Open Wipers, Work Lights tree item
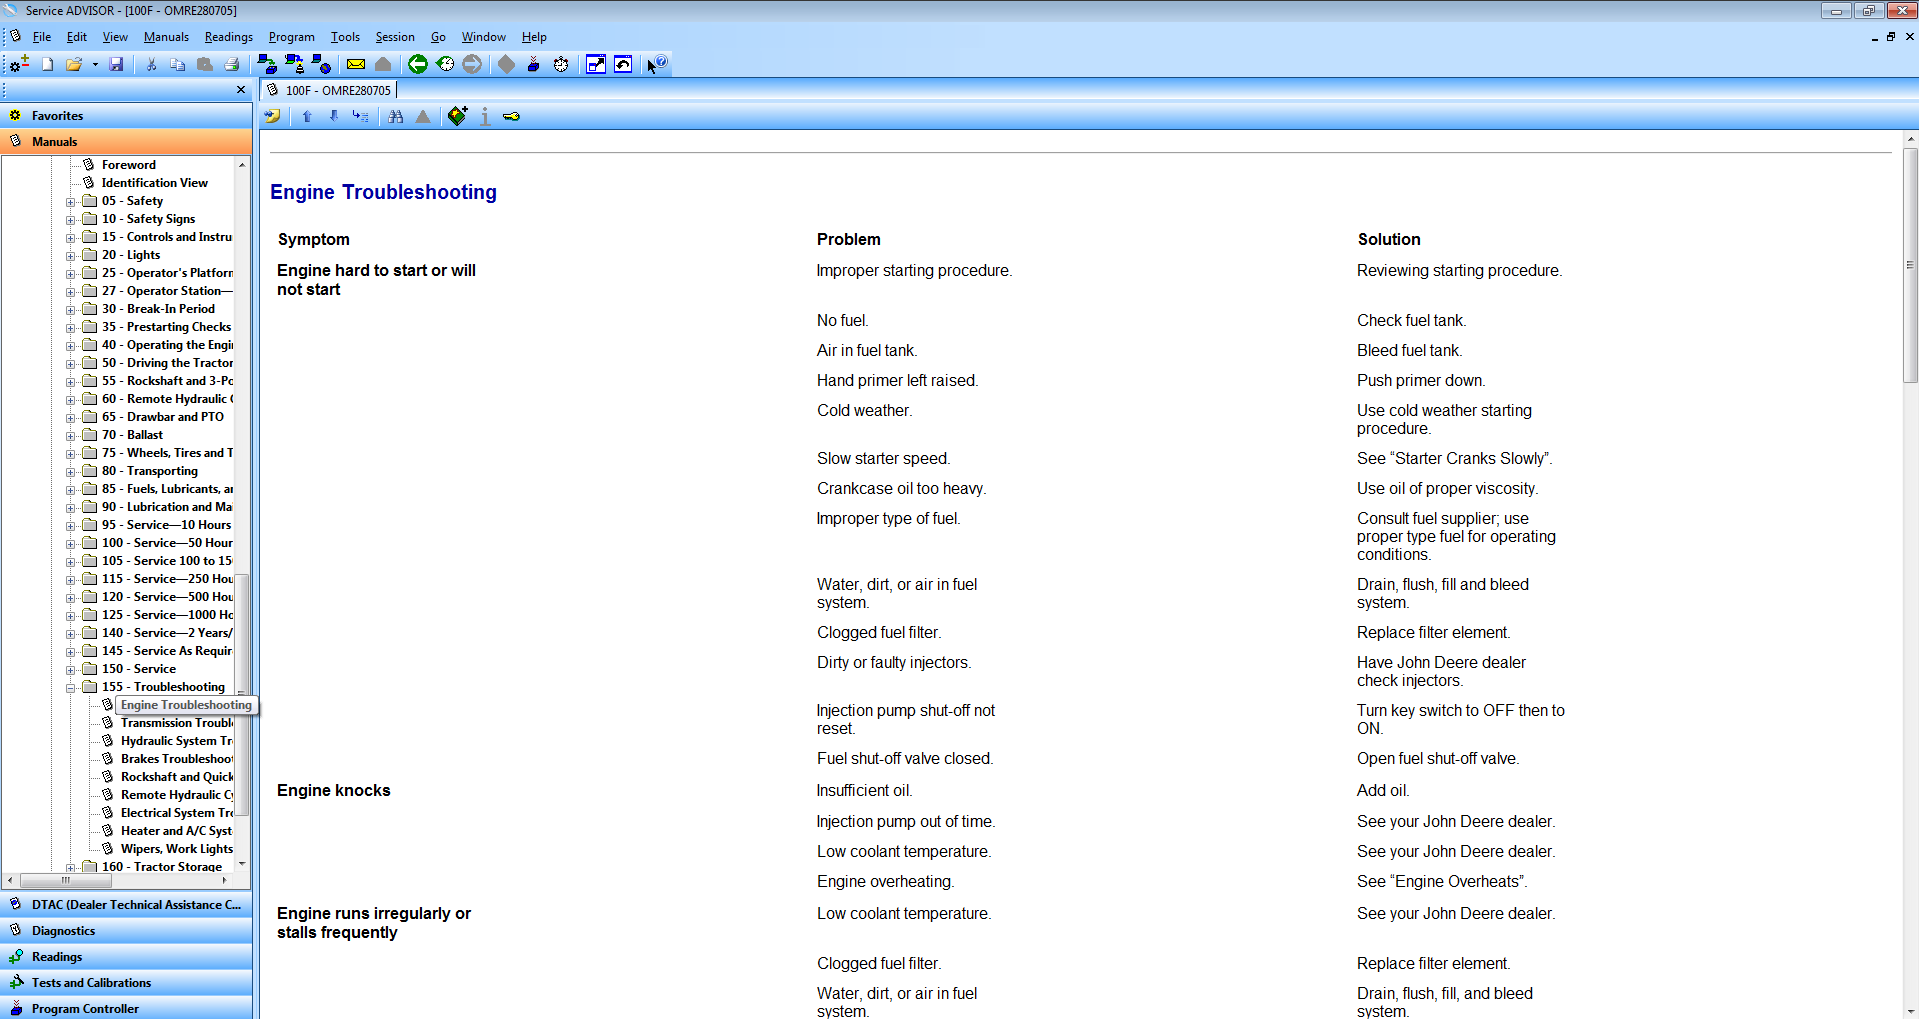This screenshot has height=1019, width=1919. point(176,849)
